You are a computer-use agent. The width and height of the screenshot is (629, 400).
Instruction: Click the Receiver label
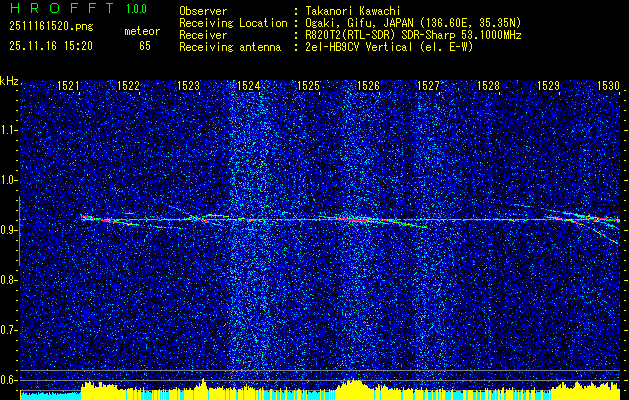tap(203, 35)
